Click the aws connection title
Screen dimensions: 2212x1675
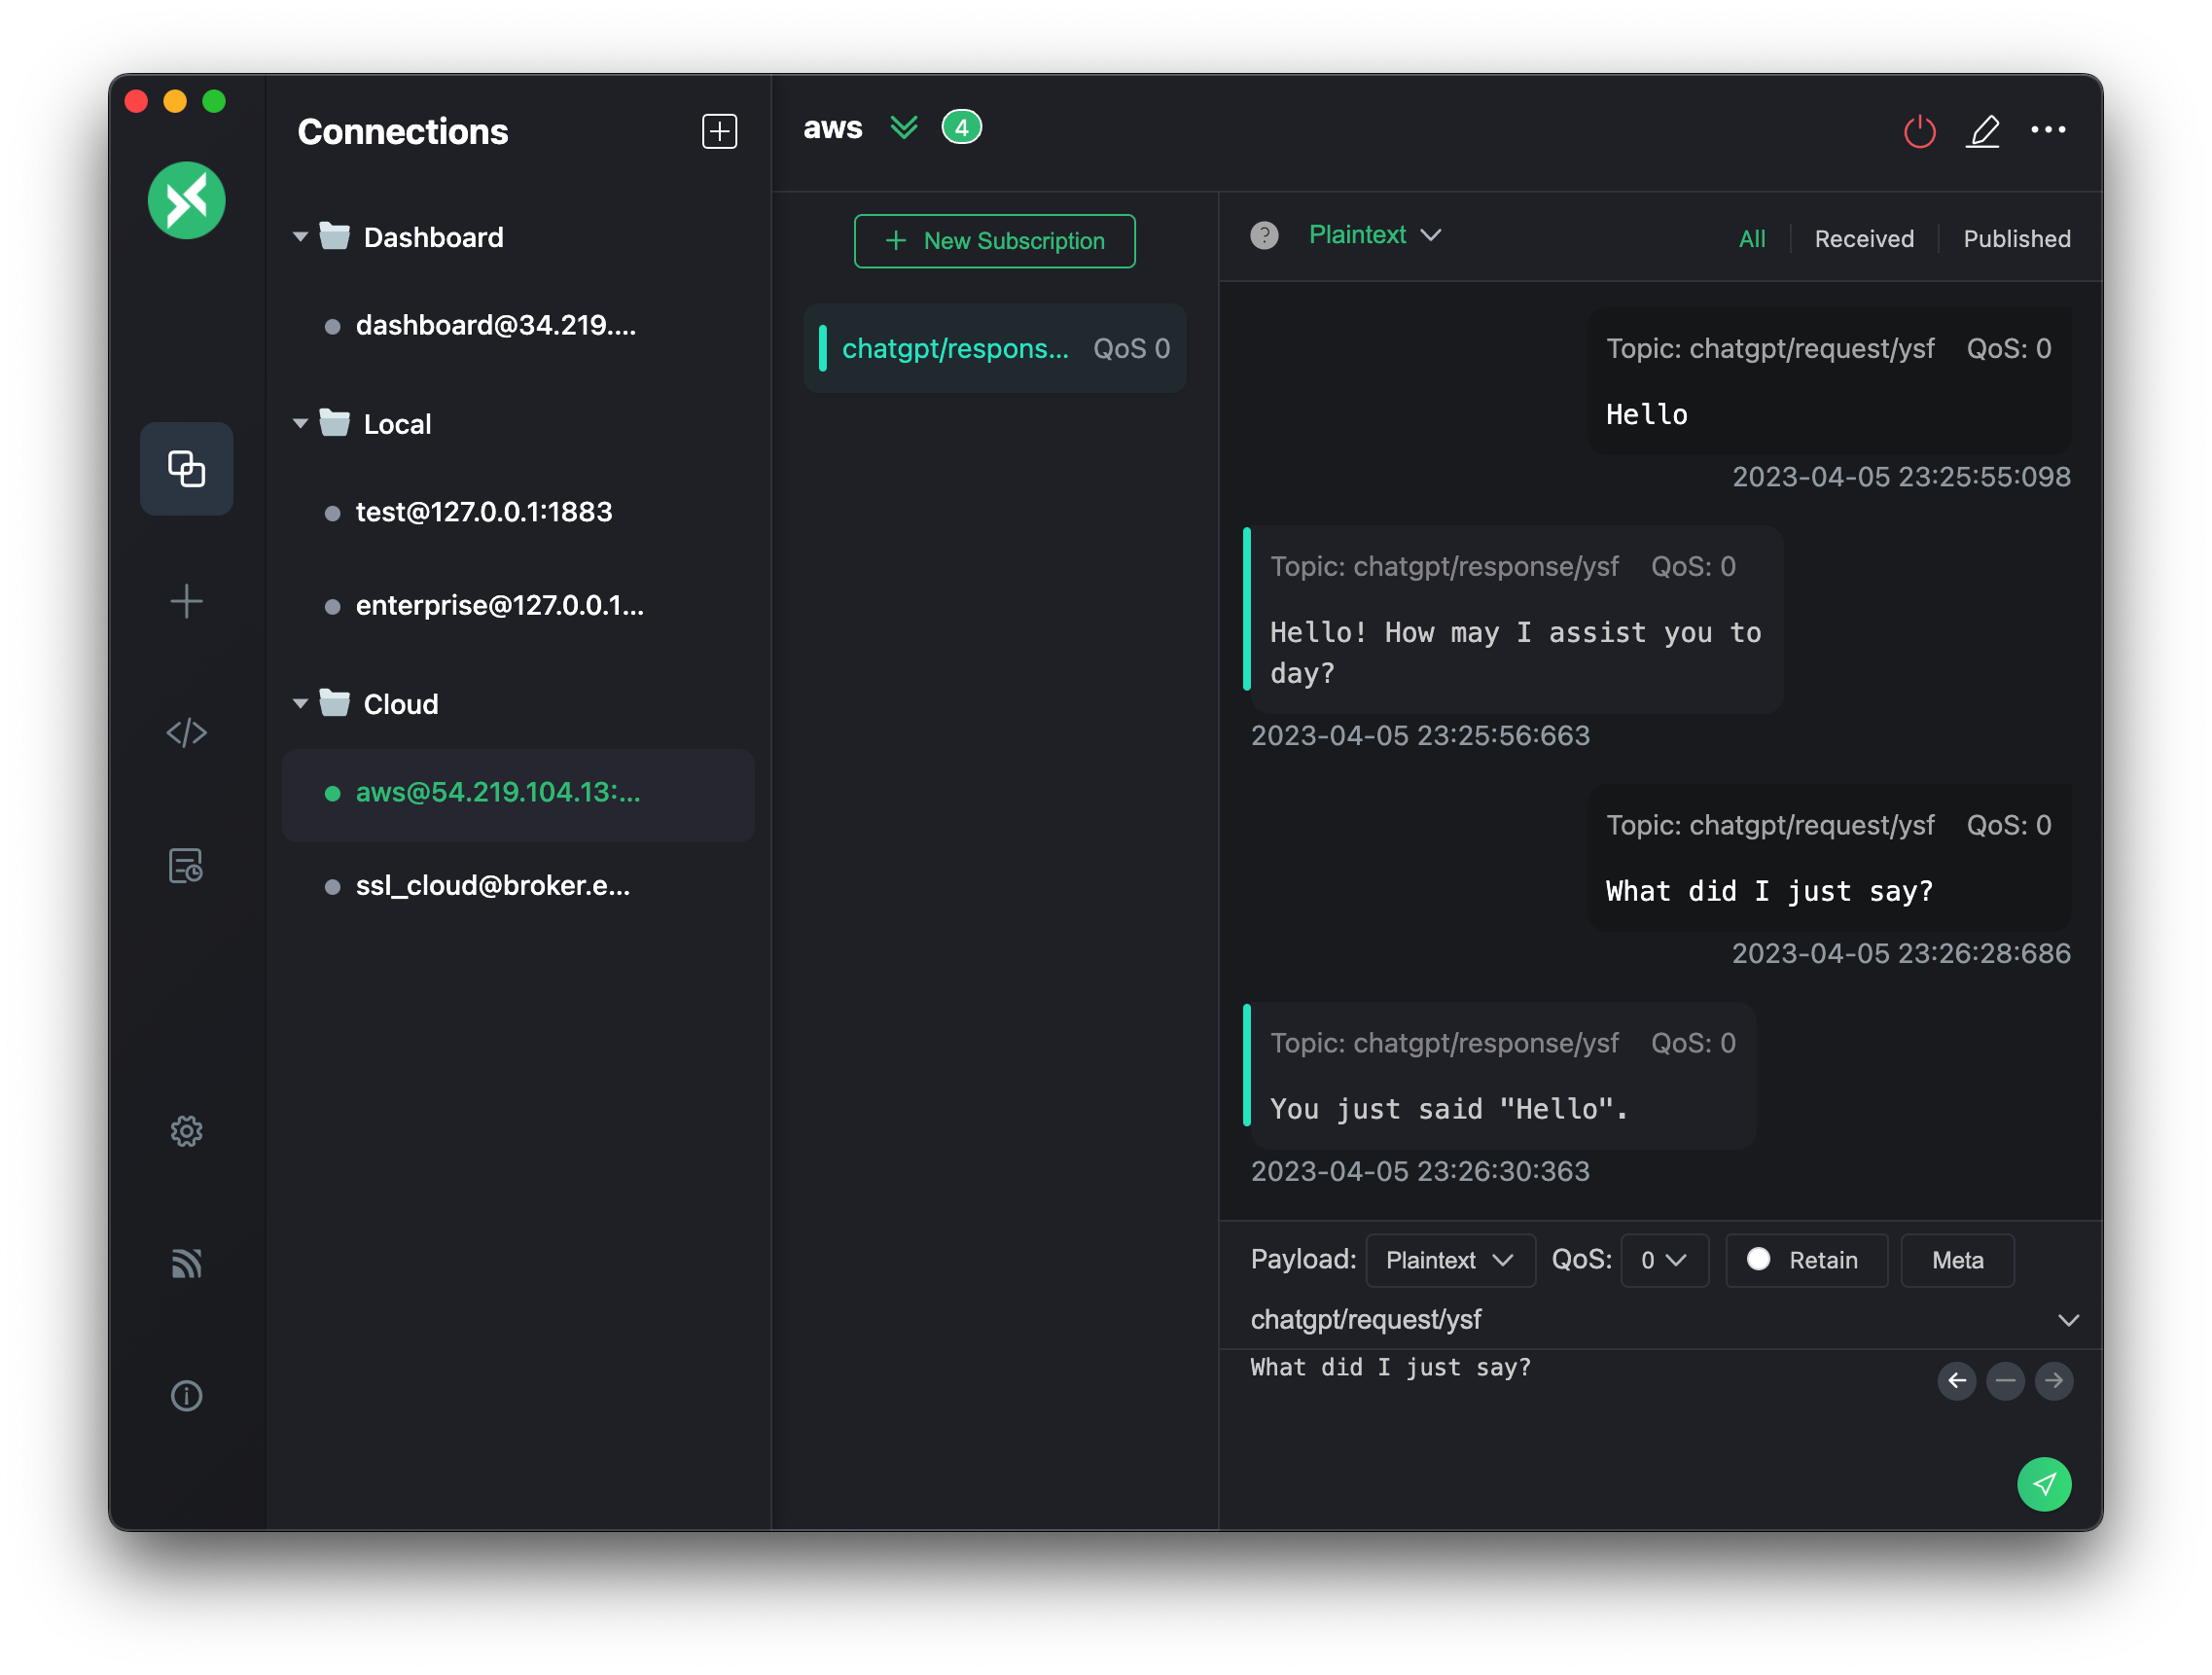(832, 128)
